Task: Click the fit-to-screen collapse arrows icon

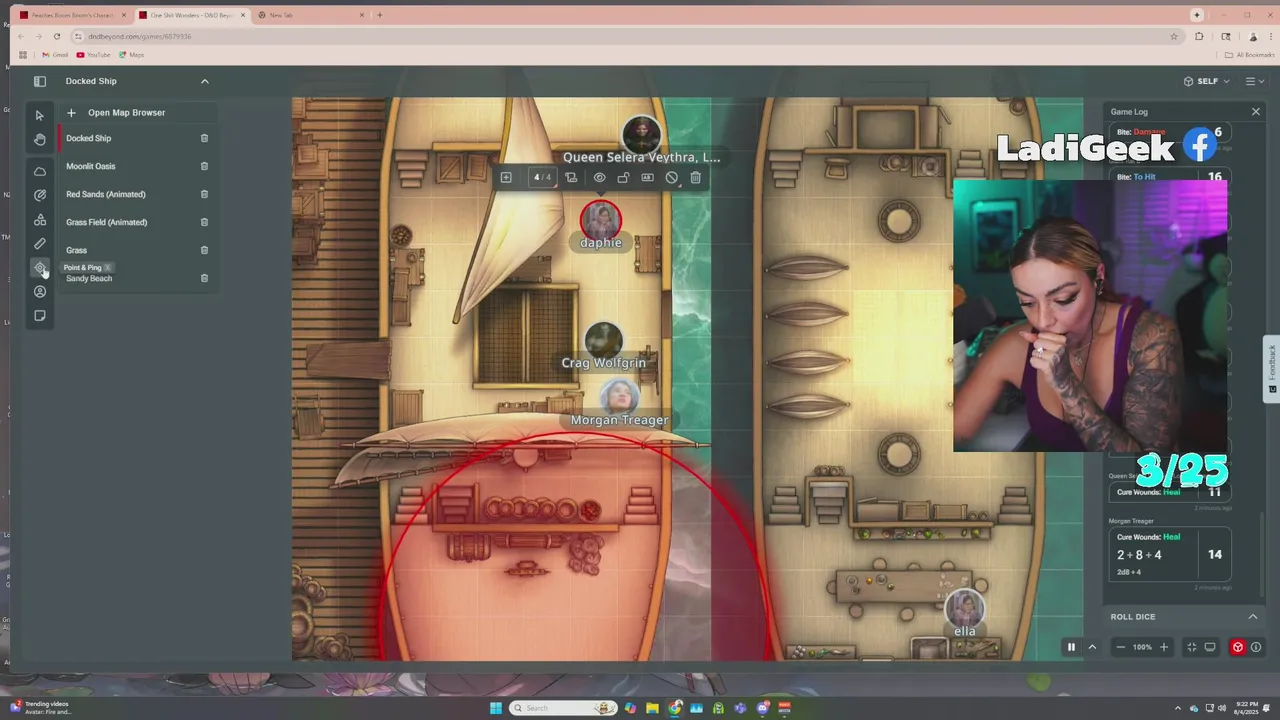Action: [1191, 647]
